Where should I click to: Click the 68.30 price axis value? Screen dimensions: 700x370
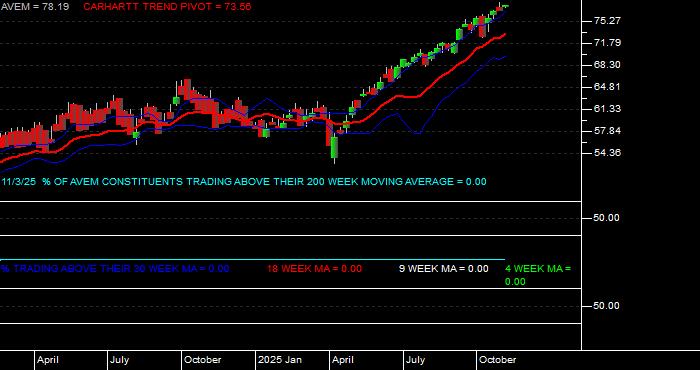click(x=608, y=65)
